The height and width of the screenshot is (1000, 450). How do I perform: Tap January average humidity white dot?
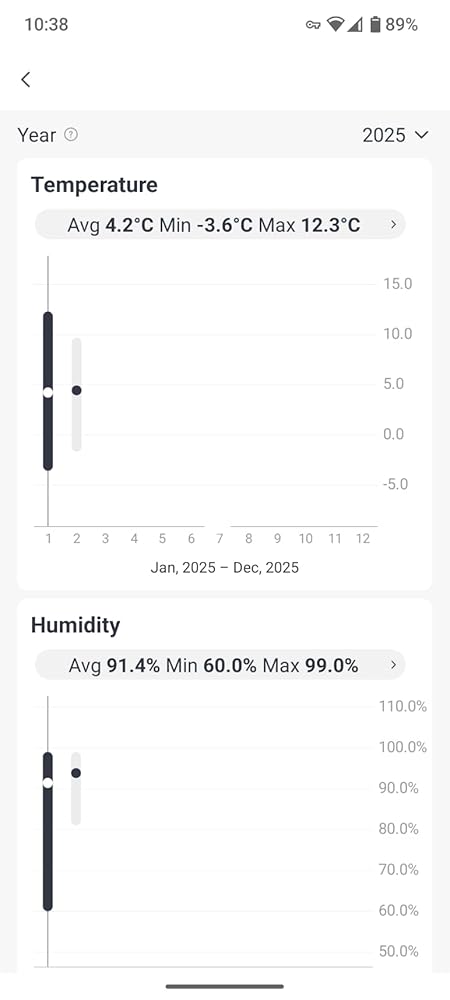(x=48, y=783)
